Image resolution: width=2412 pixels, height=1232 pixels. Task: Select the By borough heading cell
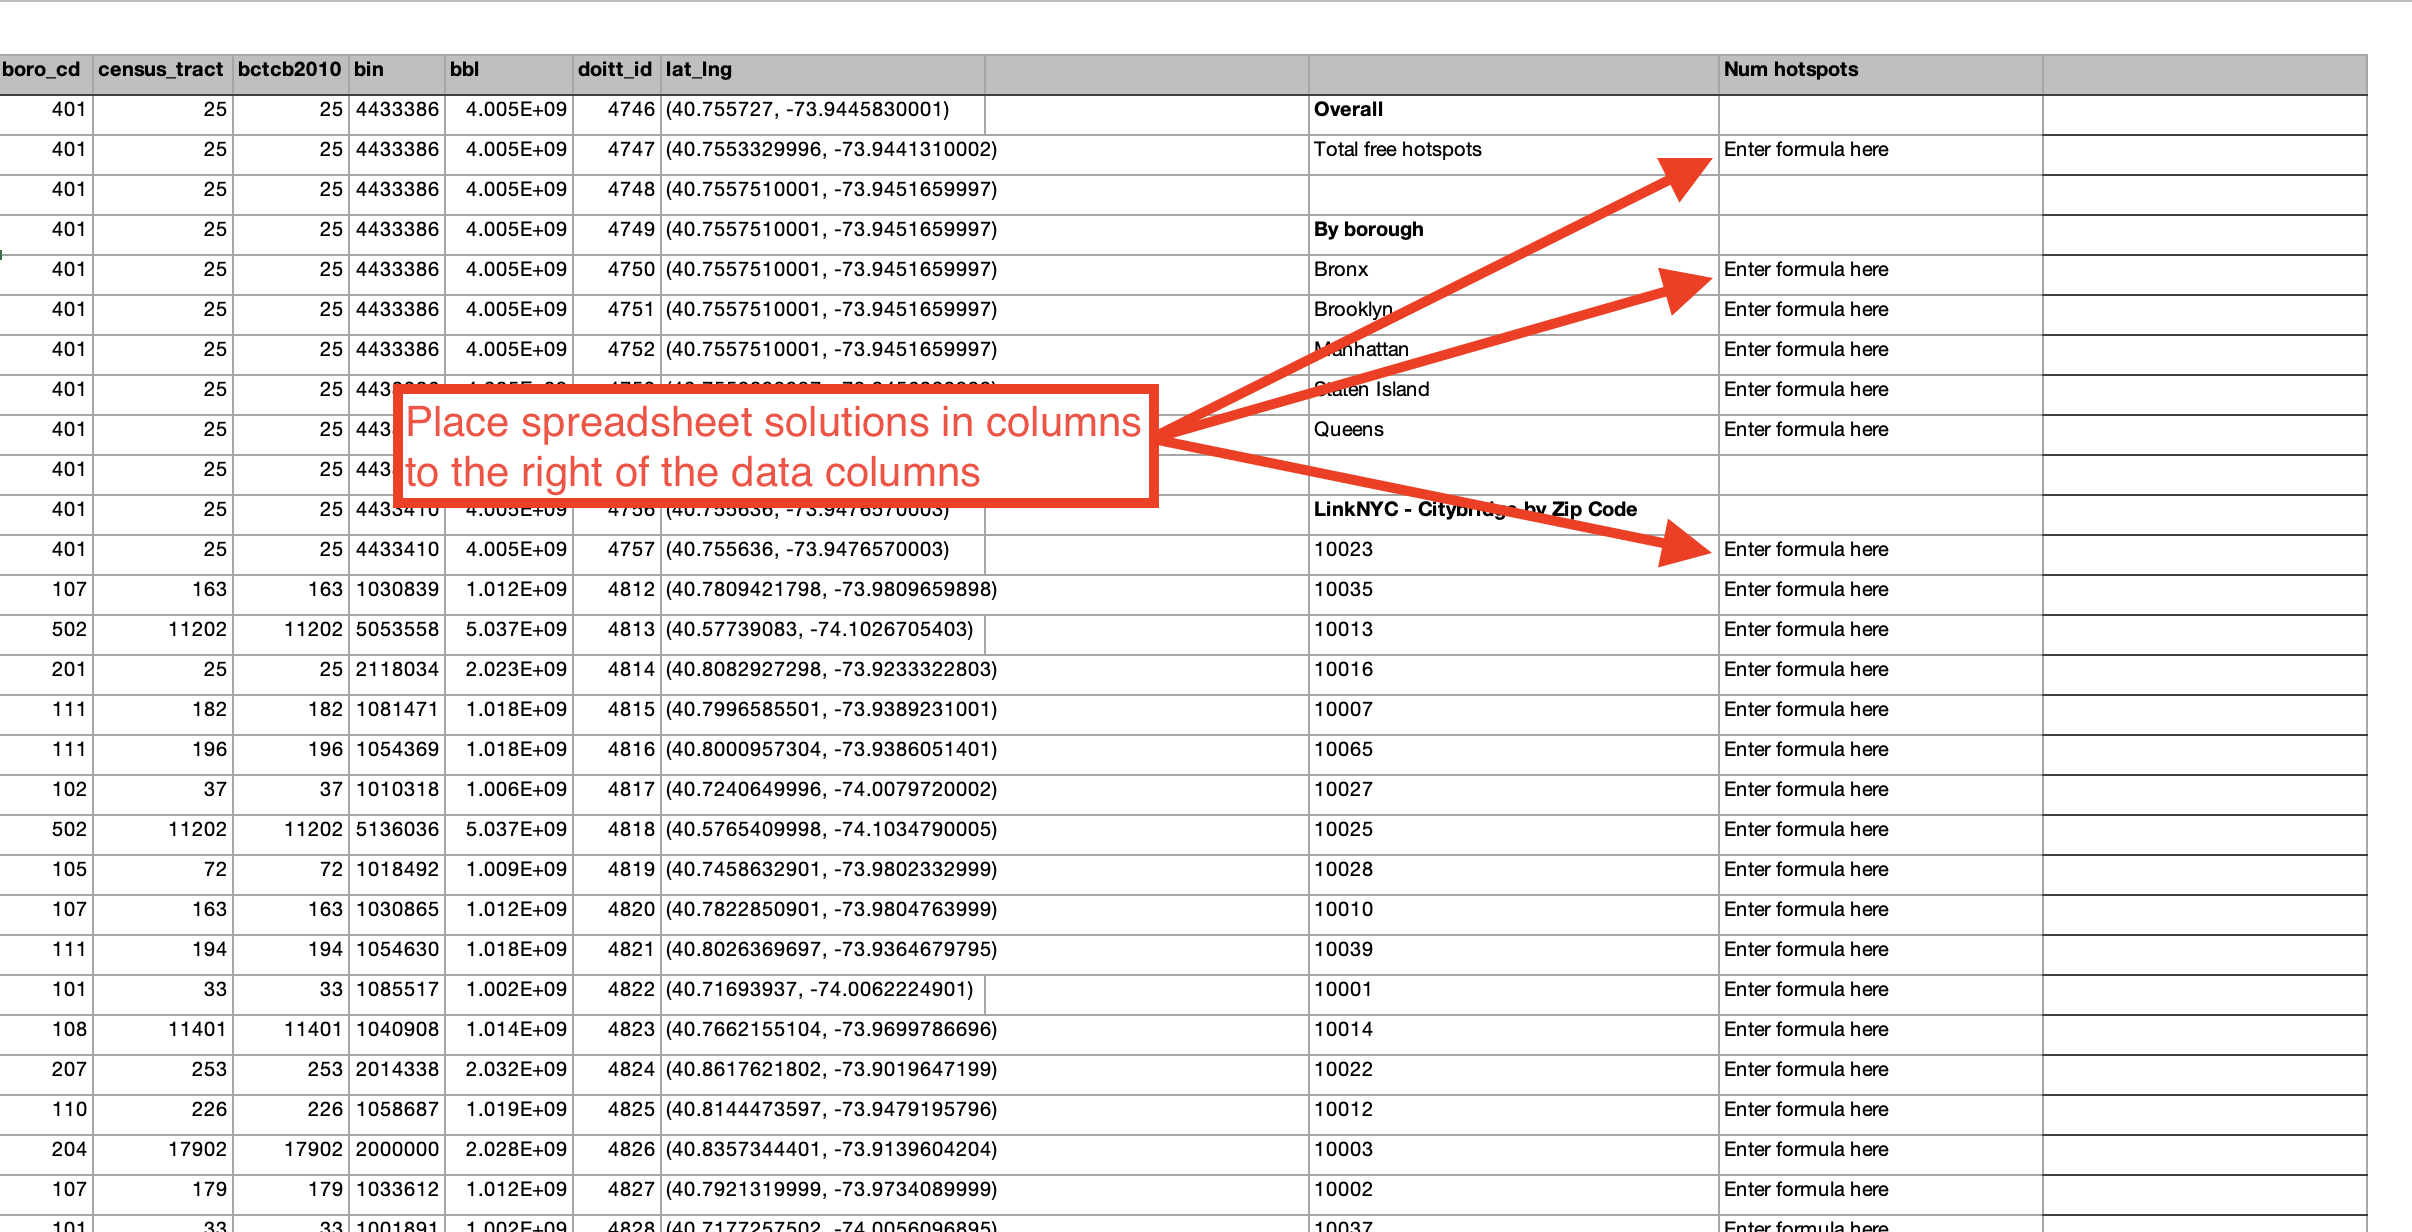pyautogui.click(x=1514, y=235)
